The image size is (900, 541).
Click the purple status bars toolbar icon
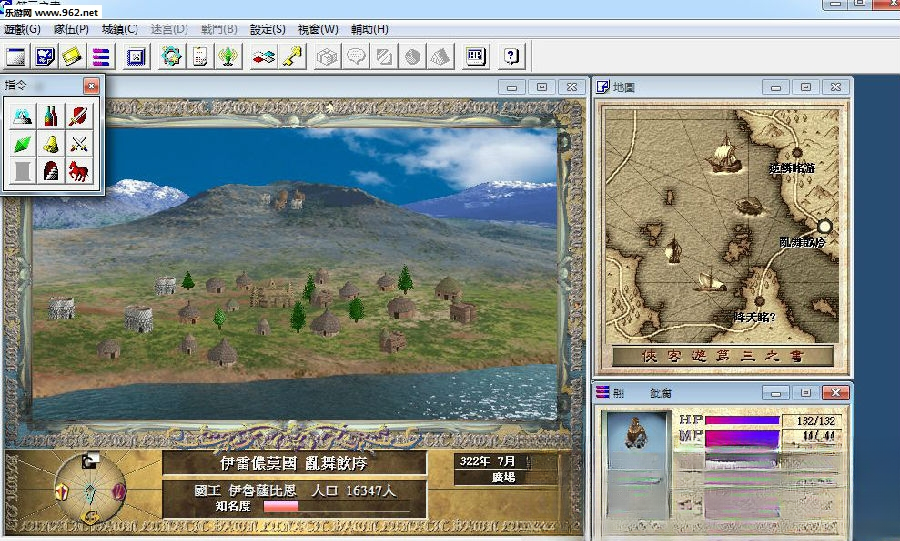(x=101, y=56)
